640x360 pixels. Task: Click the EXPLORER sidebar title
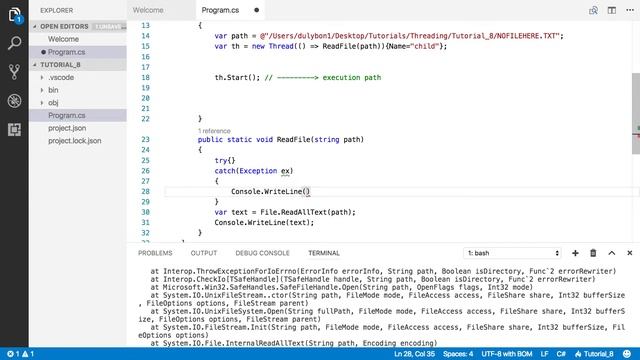click(x=57, y=10)
